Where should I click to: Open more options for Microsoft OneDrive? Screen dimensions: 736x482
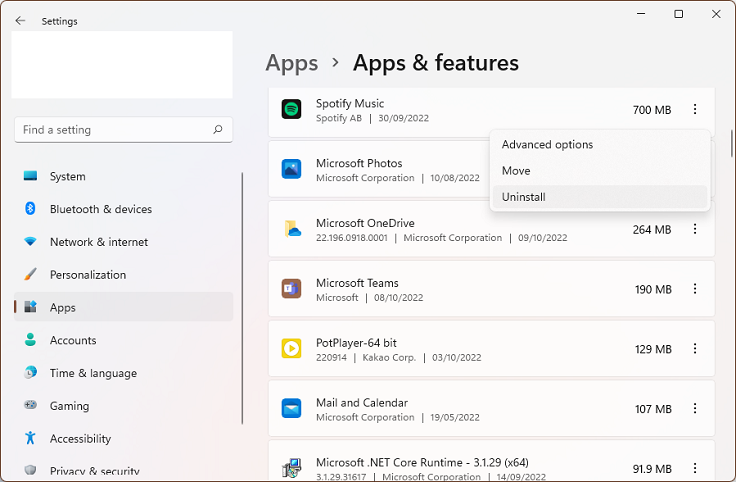pos(695,229)
